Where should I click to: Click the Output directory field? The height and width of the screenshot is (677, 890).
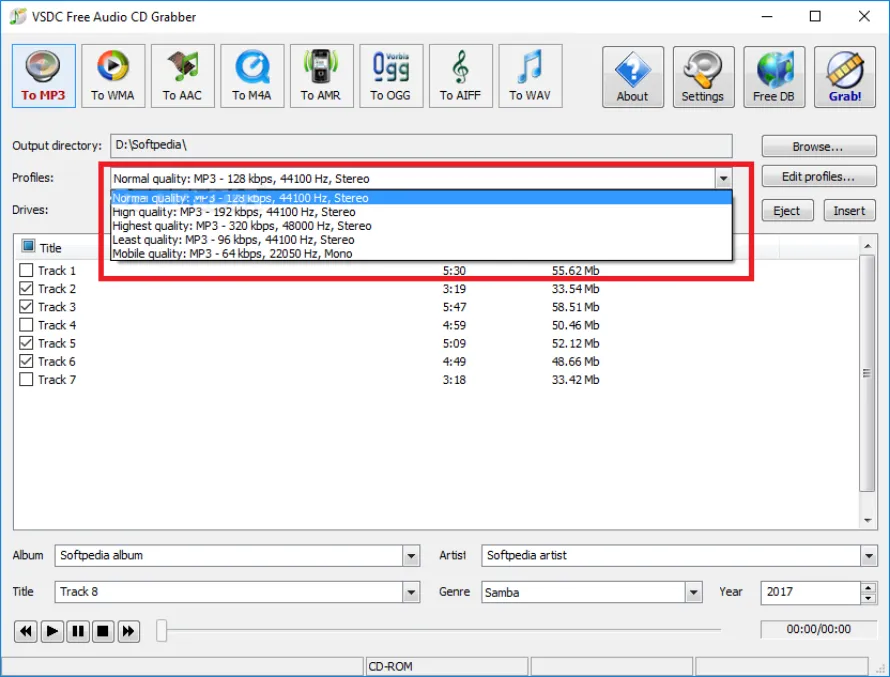(x=421, y=146)
